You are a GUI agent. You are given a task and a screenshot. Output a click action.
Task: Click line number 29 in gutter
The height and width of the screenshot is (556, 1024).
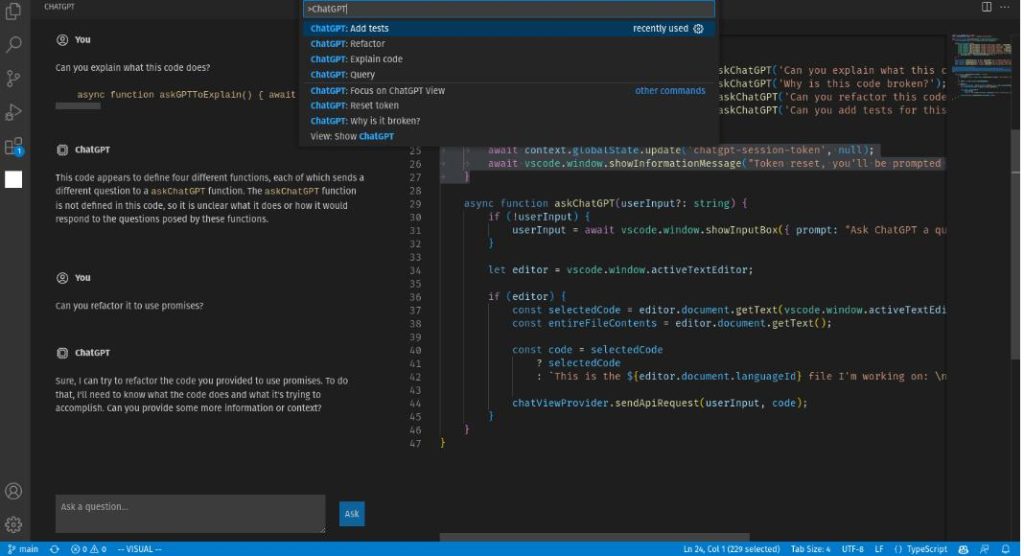point(415,204)
